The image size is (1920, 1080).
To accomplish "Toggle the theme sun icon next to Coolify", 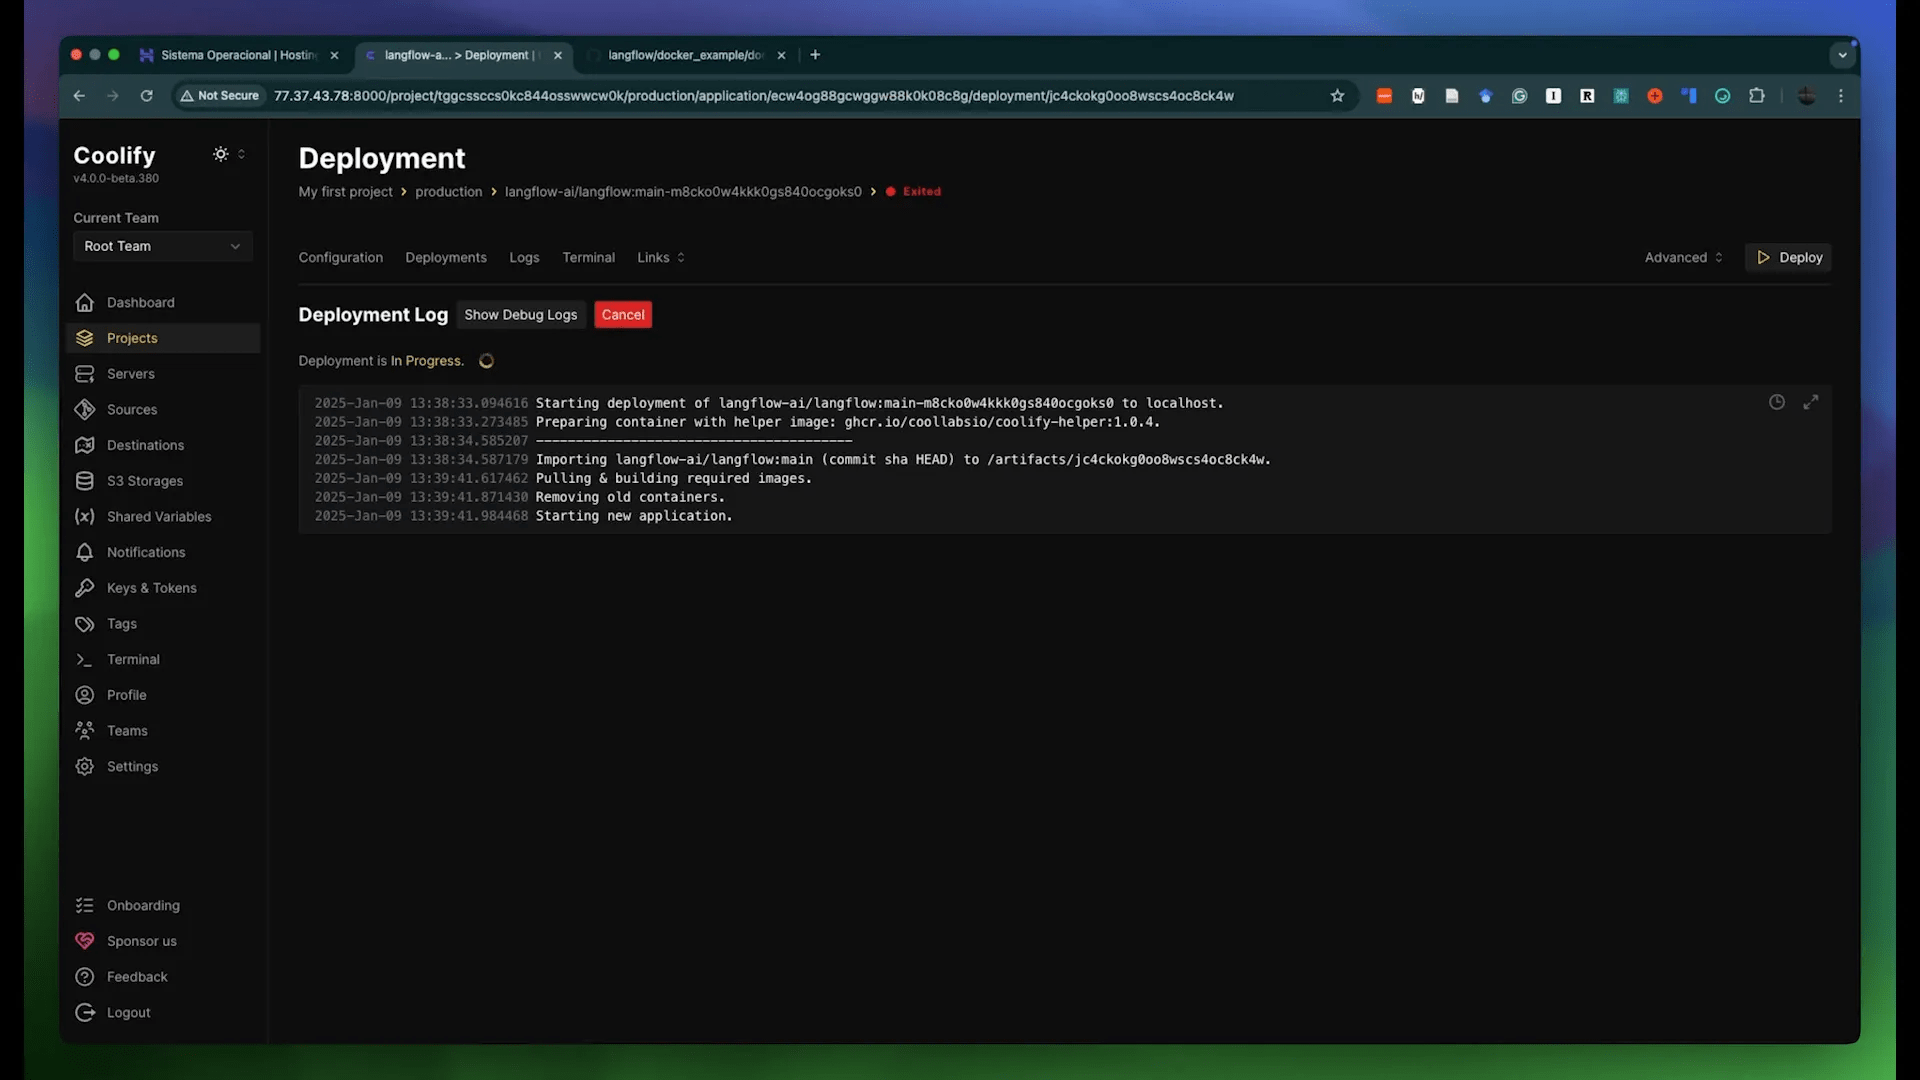I will click(x=220, y=154).
